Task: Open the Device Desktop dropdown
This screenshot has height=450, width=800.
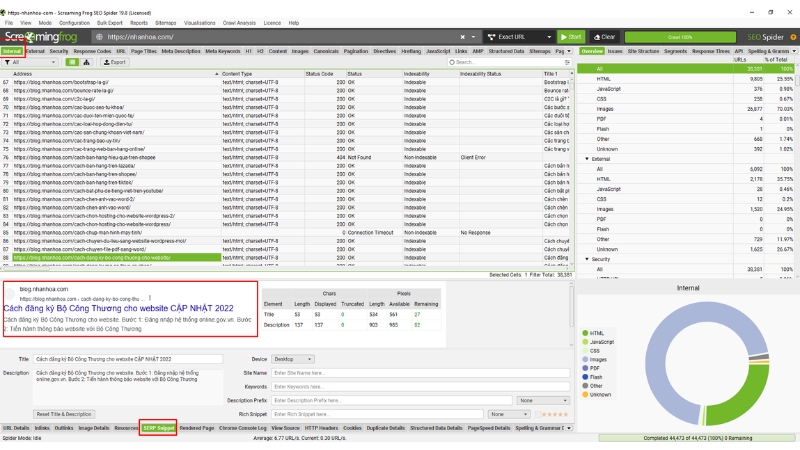Action: [x=292, y=359]
